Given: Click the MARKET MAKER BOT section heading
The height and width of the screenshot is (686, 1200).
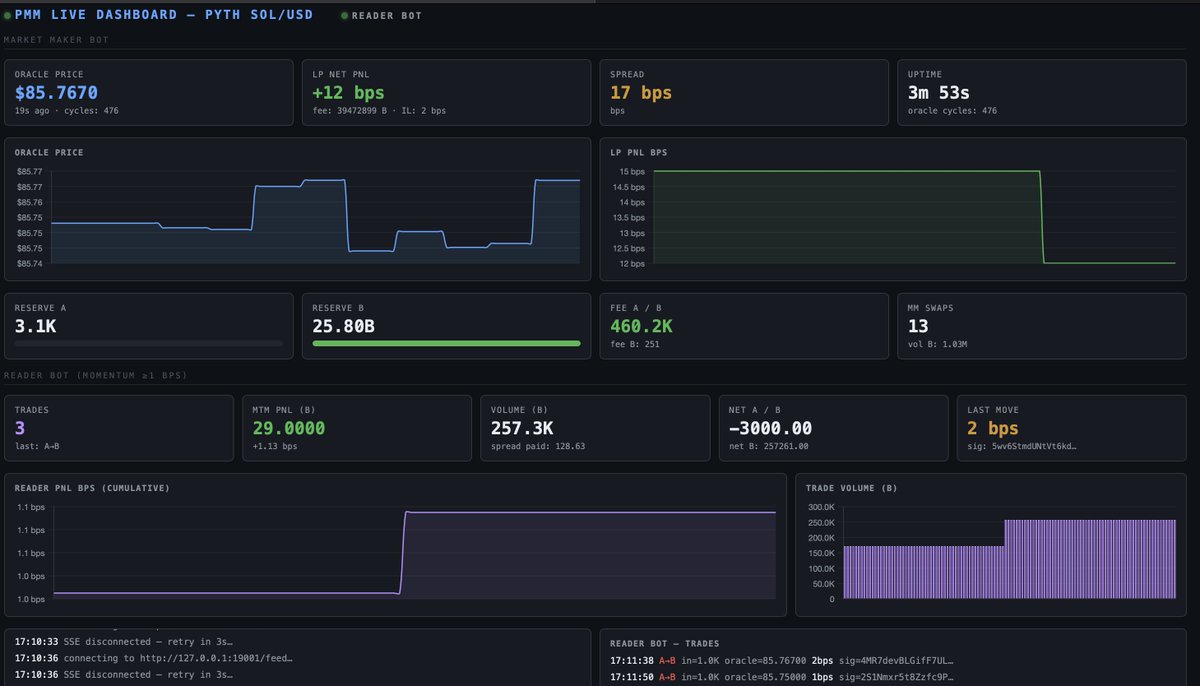Looking at the screenshot, I should click(57, 40).
